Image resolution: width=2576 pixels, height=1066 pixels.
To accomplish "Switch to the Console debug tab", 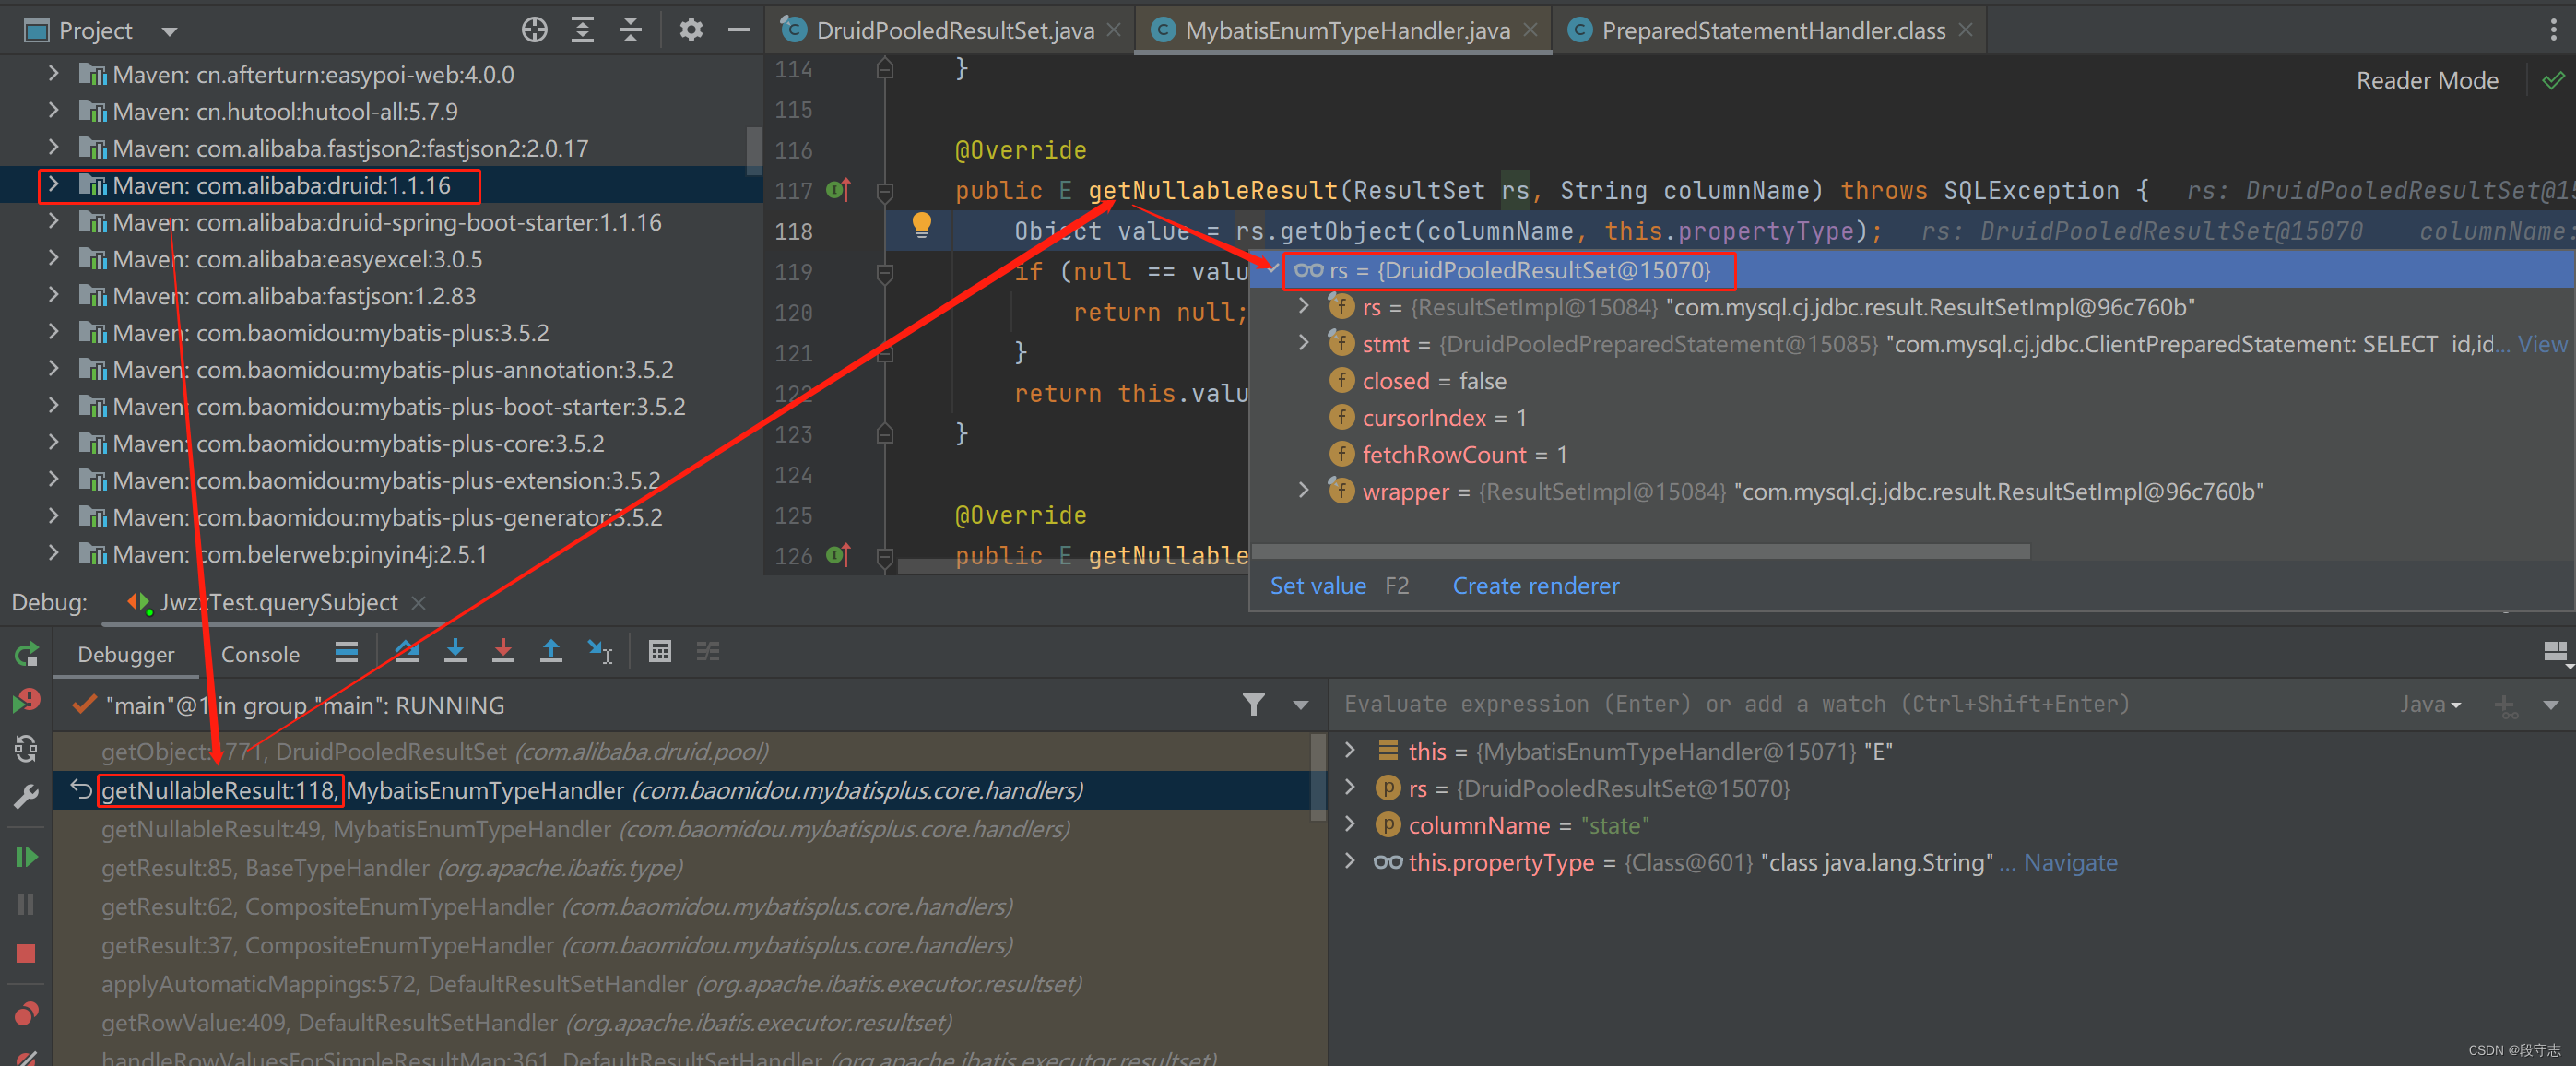I will click(260, 654).
